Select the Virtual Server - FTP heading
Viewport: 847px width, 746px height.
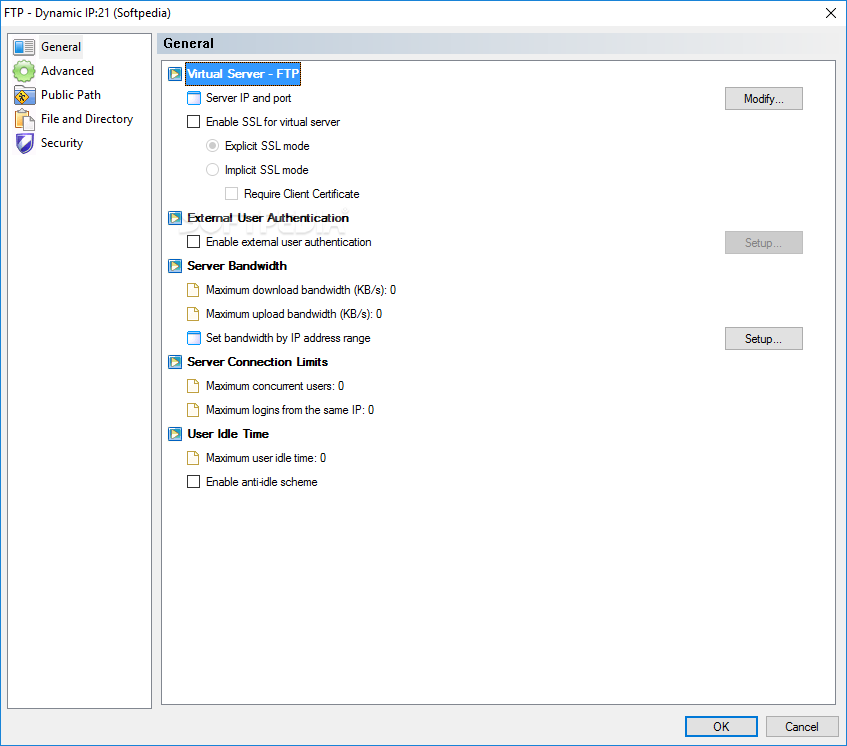243,74
